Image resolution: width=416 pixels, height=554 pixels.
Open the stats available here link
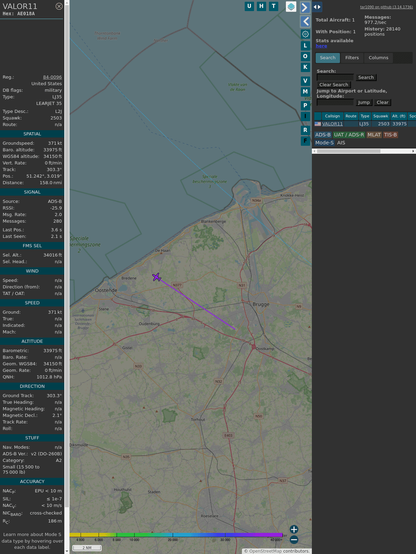321,46
